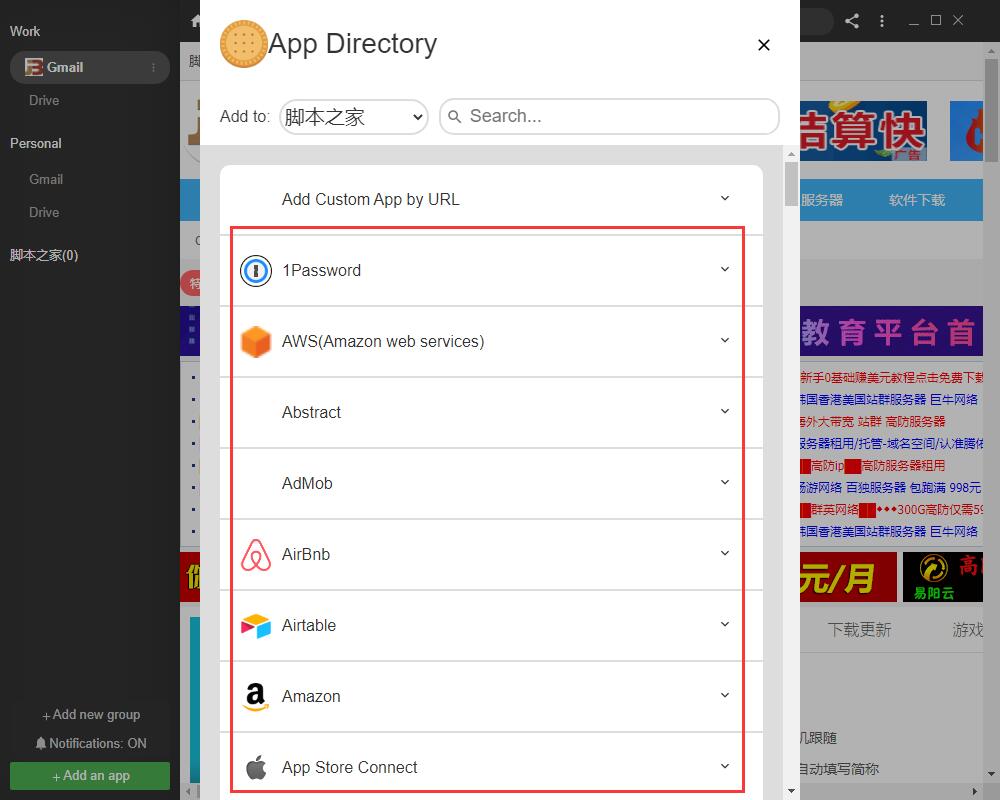Expand the Abstract entry chevron

tap(725, 412)
